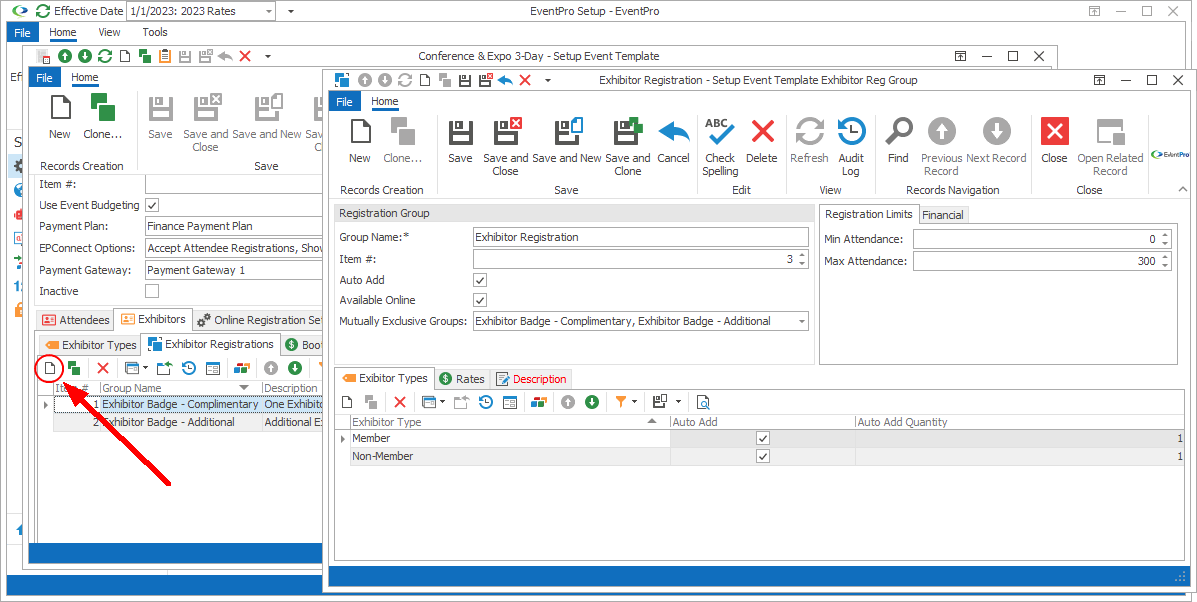Open the Audit Log
The width and height of the screenshot is (1197, 602).
851,146
